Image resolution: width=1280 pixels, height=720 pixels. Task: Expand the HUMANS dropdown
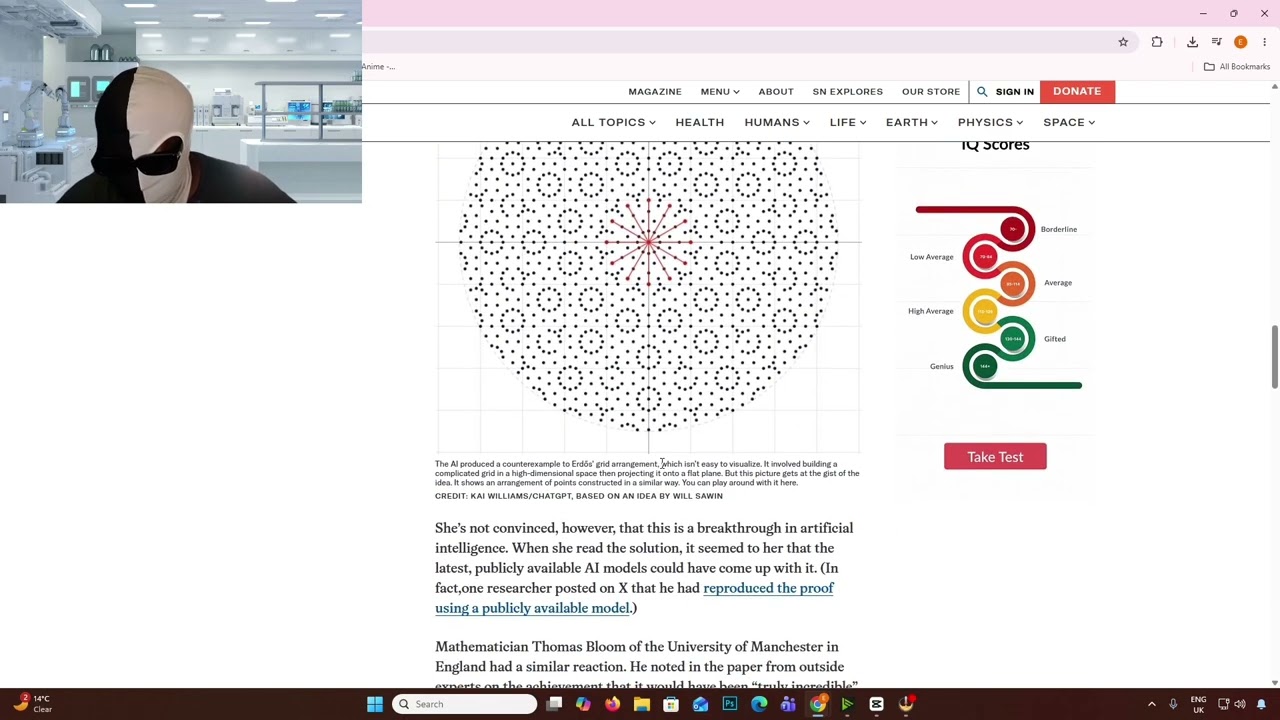[x=777, y=122]
